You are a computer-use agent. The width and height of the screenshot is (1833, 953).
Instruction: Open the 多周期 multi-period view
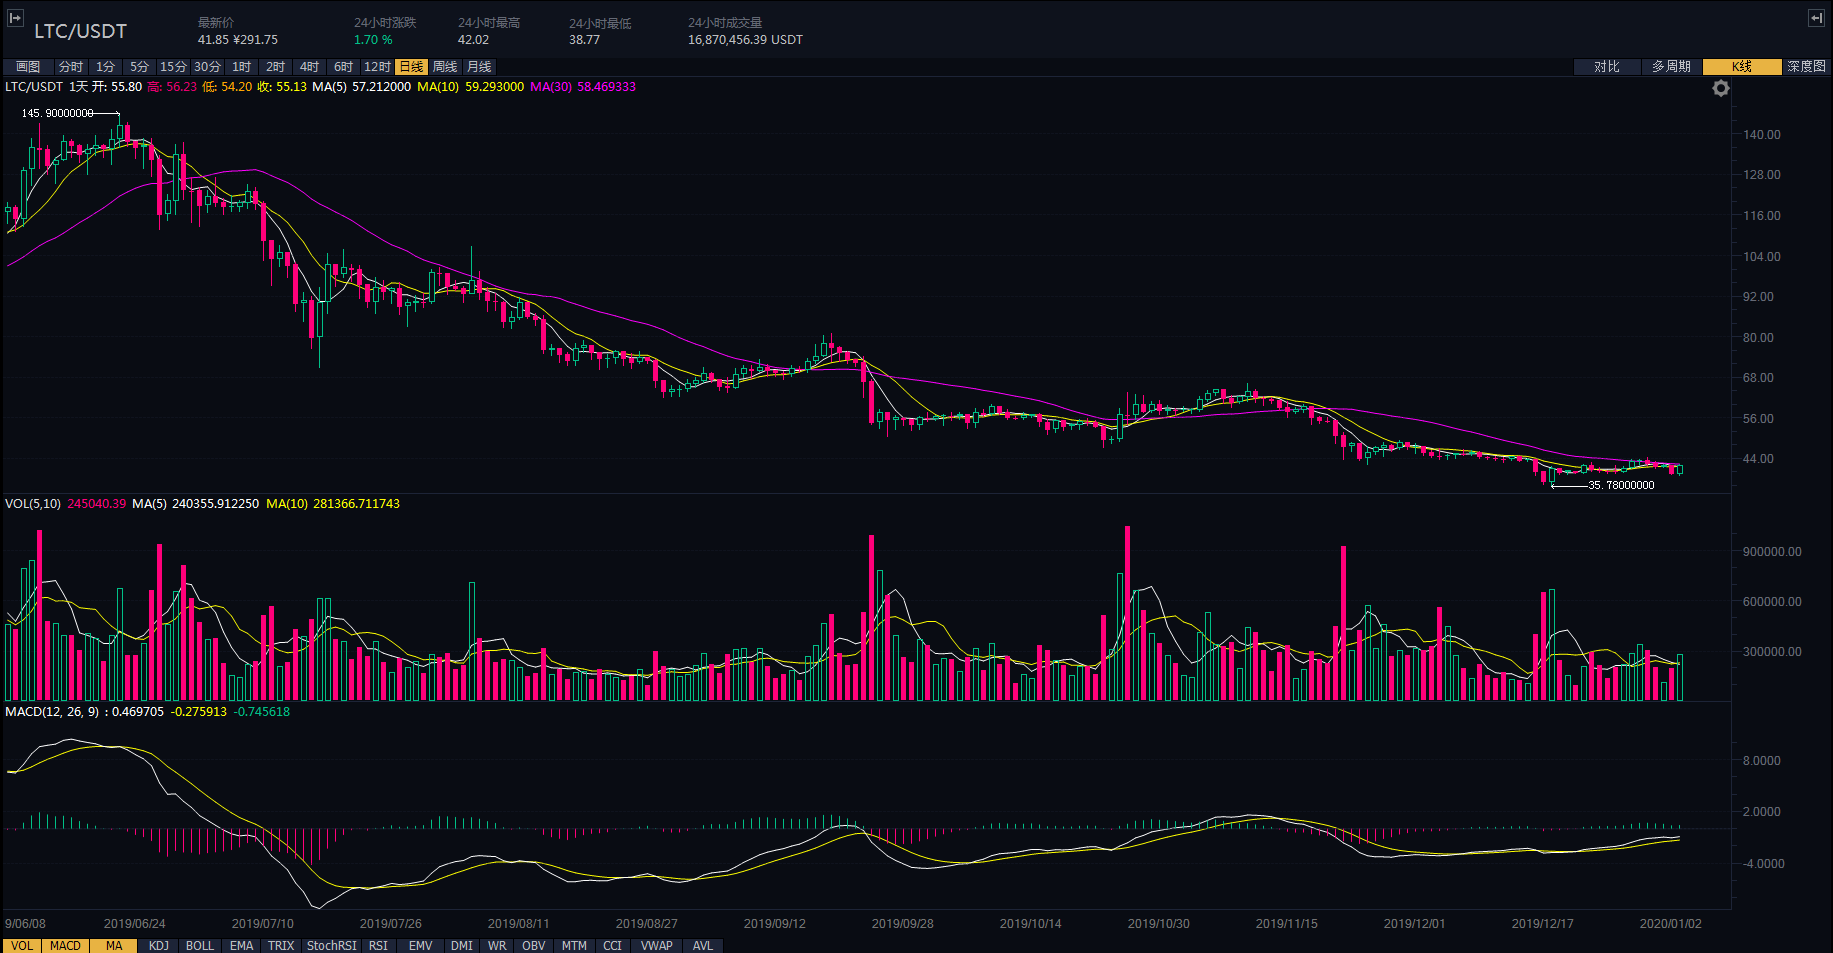pyautogui.click(x=1671, y=67)
